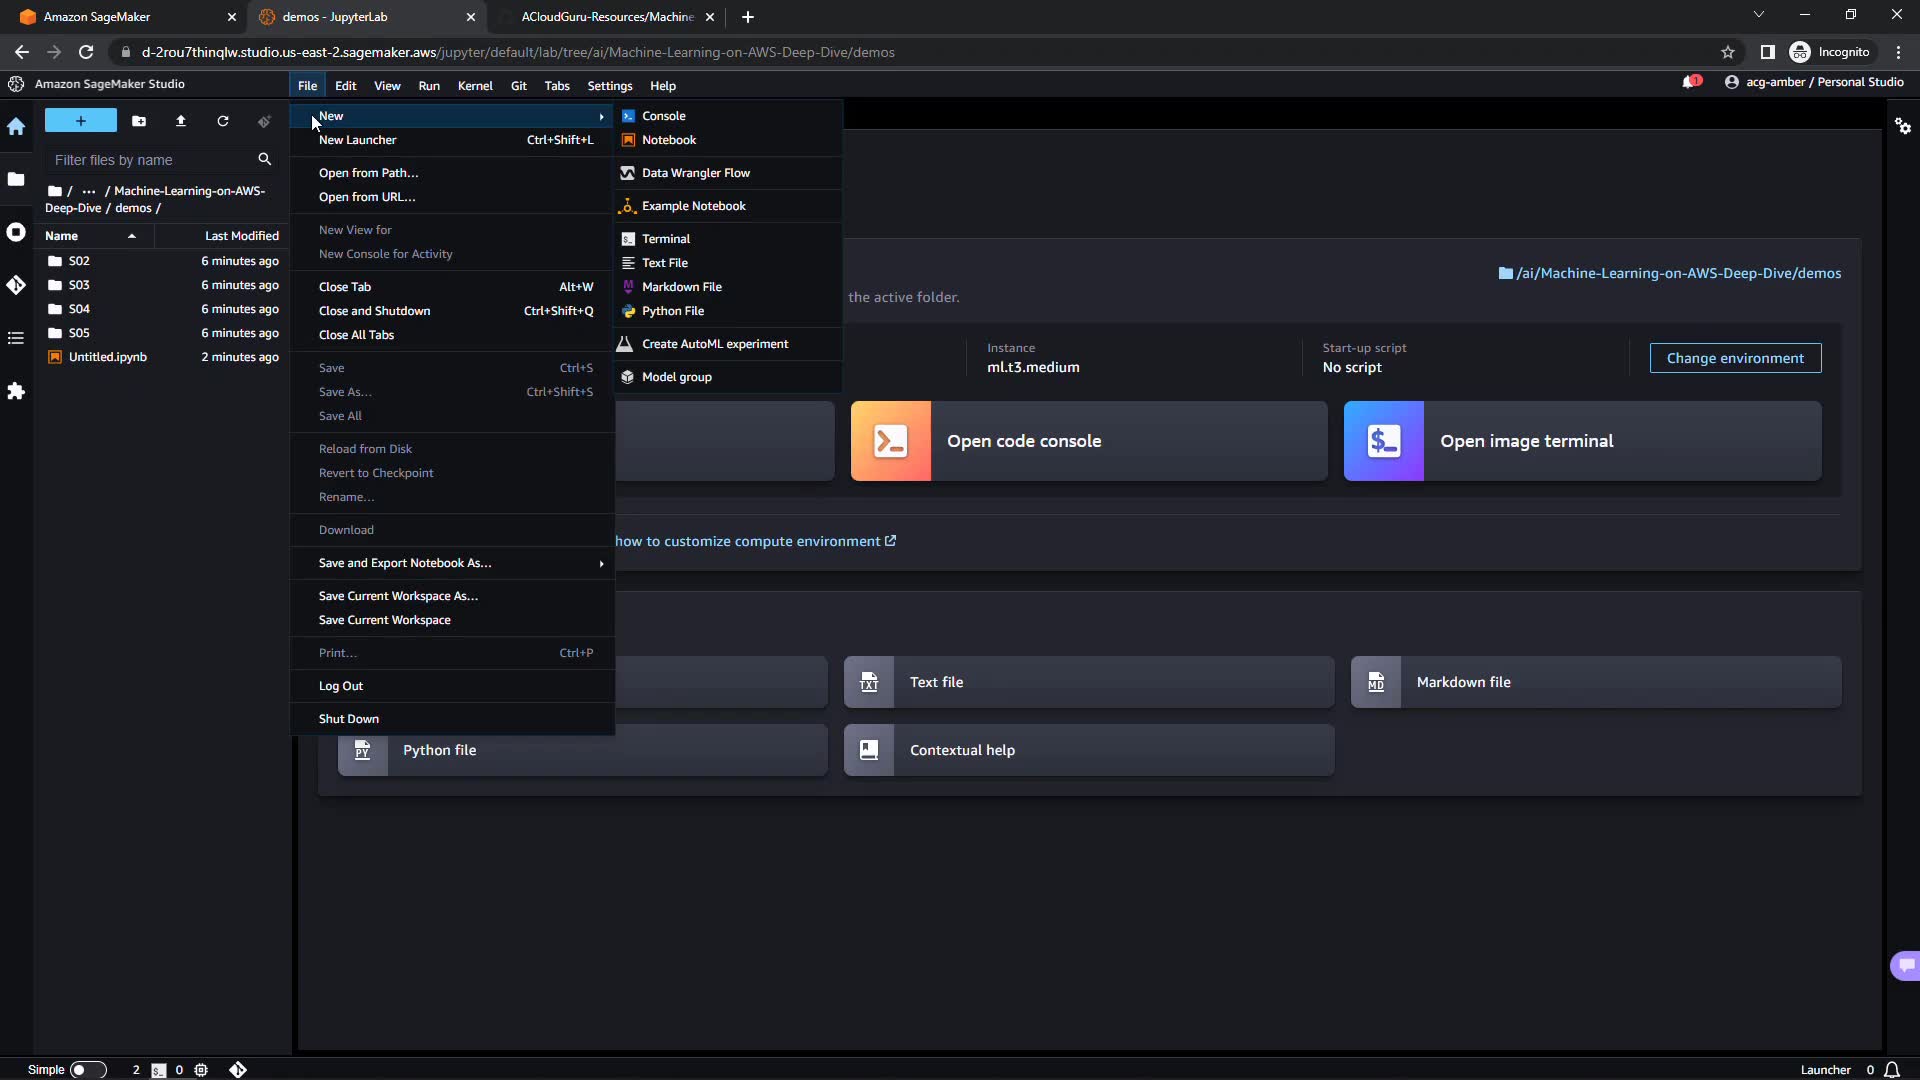Open the extensions puzzle-piece sidebar icon
Screen dimensions: 1920x1080
coord(16,391)
